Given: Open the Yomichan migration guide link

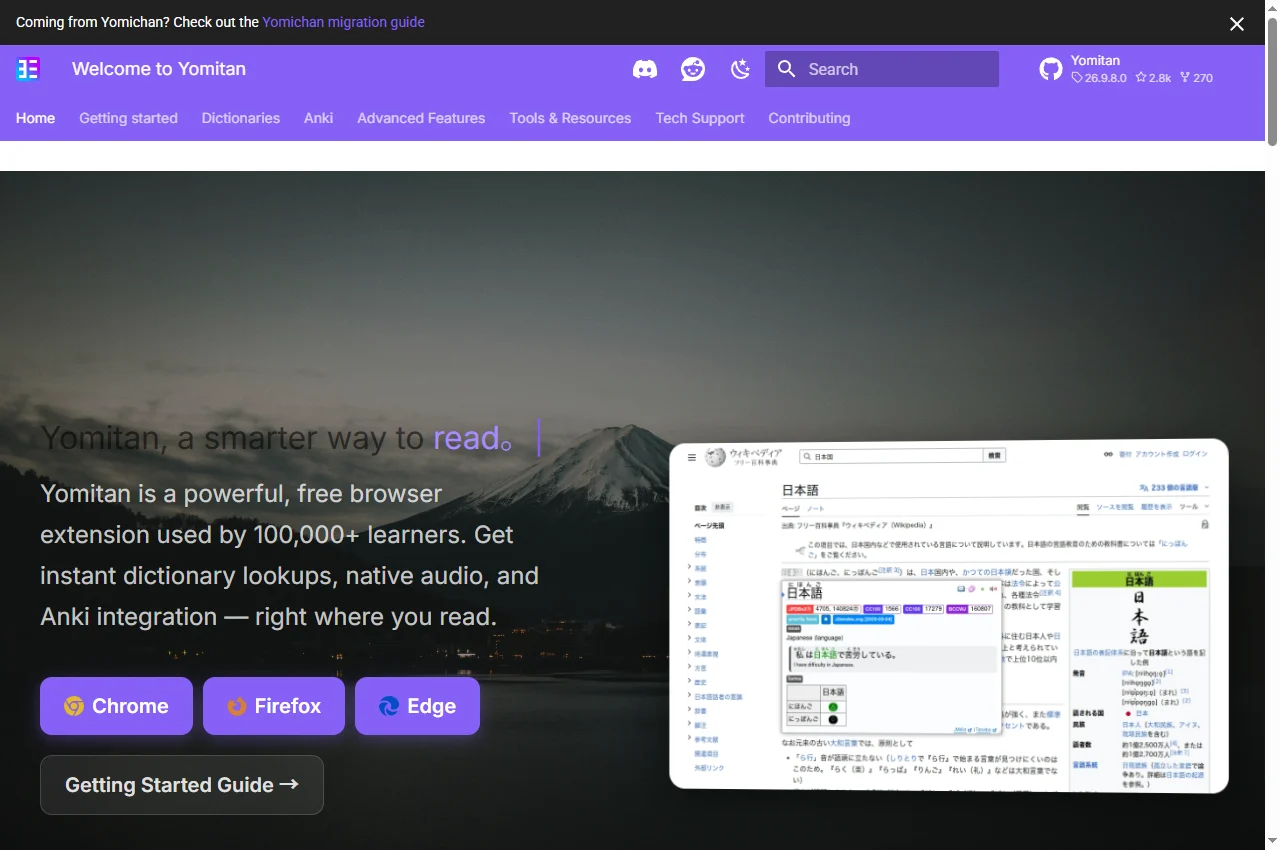Looking at the screenshot, I should coord(343,22).
